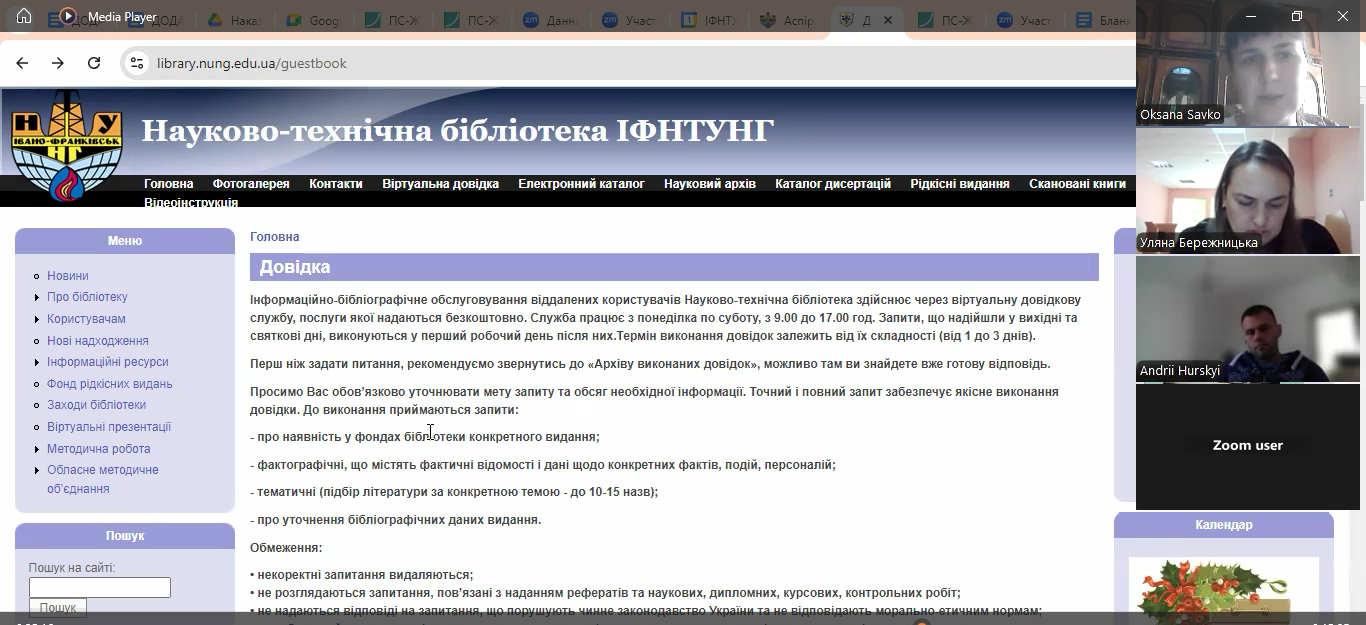
Task: Expand the Користувачам menu arrow
Action: [37, 319]
